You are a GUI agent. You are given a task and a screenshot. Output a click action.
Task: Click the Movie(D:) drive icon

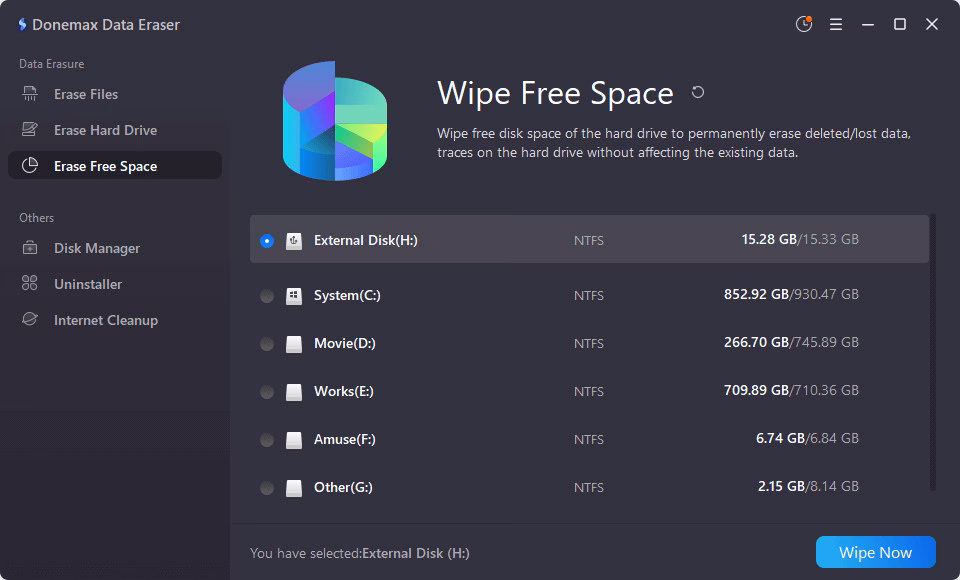pyautogui.click(x=294, y=344)
